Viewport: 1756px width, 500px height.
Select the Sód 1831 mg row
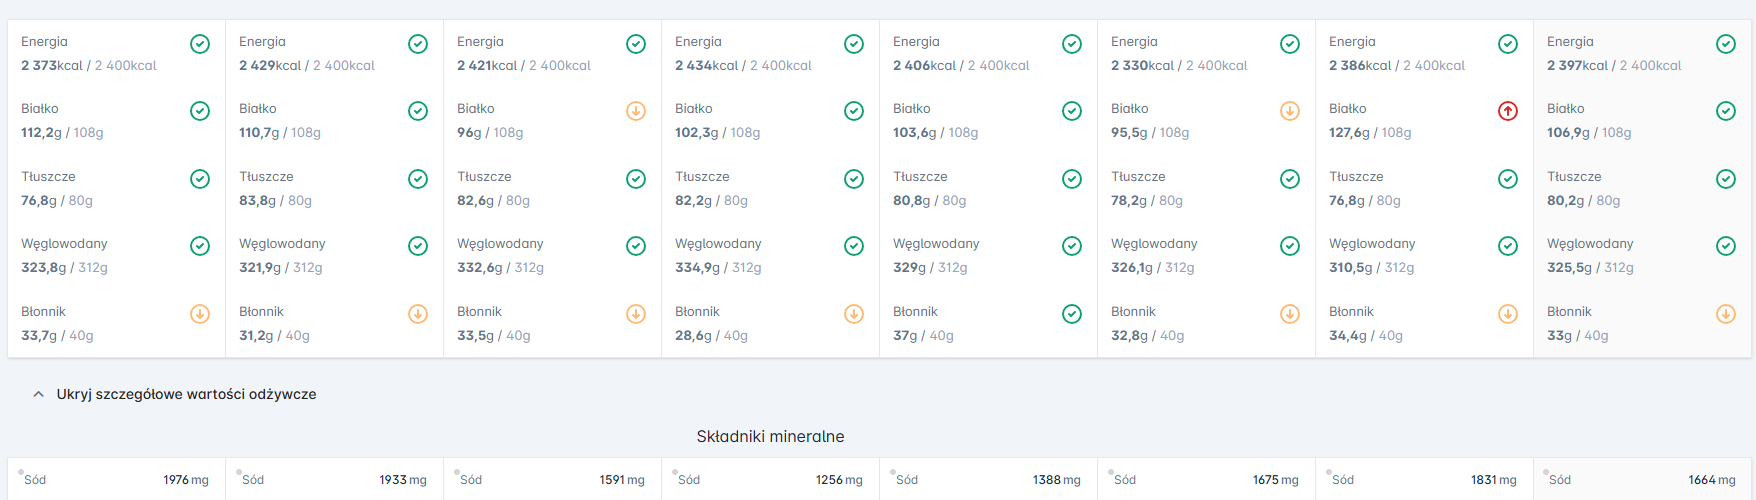coord(1424,480)
